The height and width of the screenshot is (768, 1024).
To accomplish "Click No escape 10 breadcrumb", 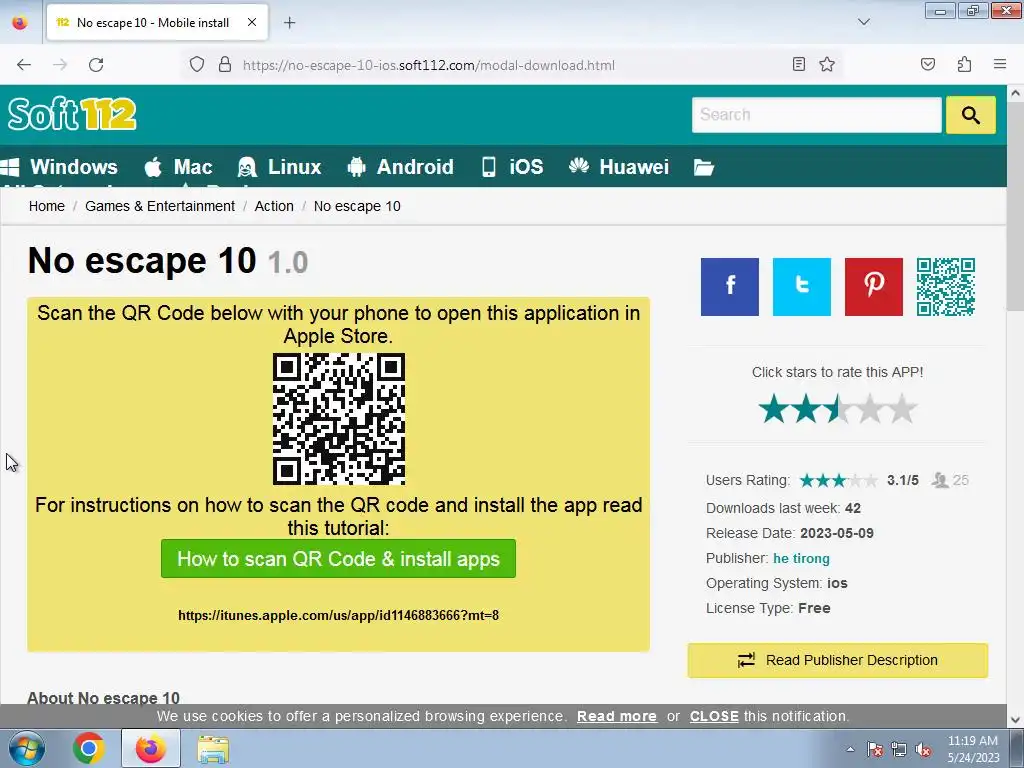I will pyautogui.click(x=357, y=206).
